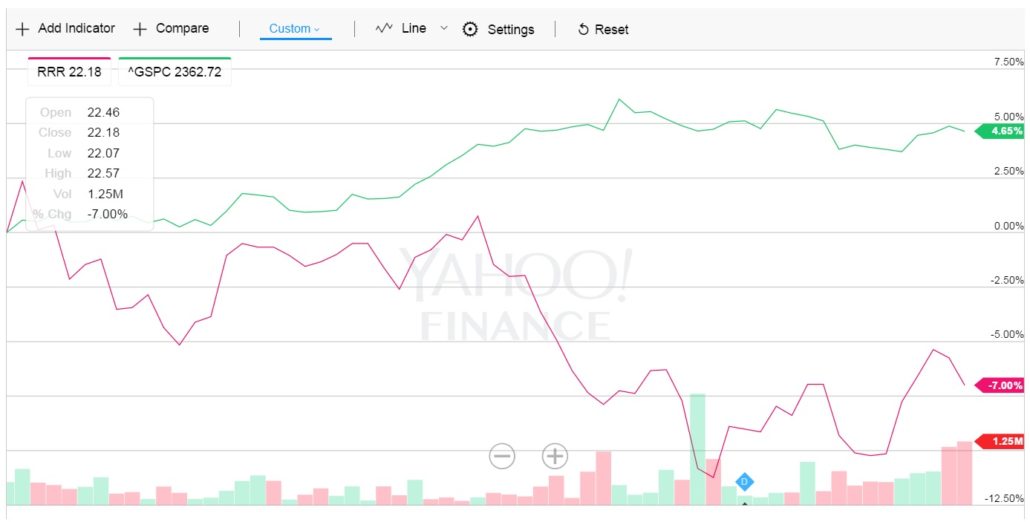Select the ^GSPC 2362.72 series label

pos(174,72)
